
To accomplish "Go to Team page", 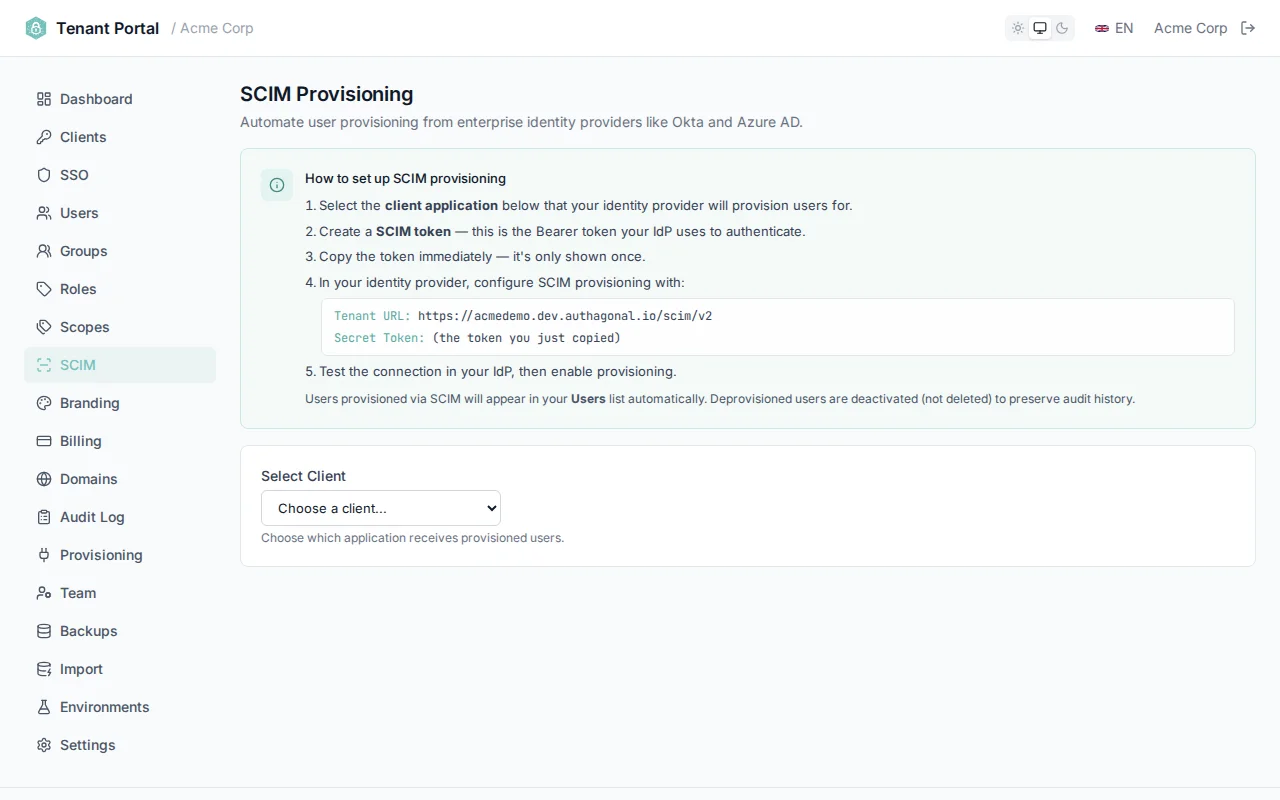I will coord(120,593).
